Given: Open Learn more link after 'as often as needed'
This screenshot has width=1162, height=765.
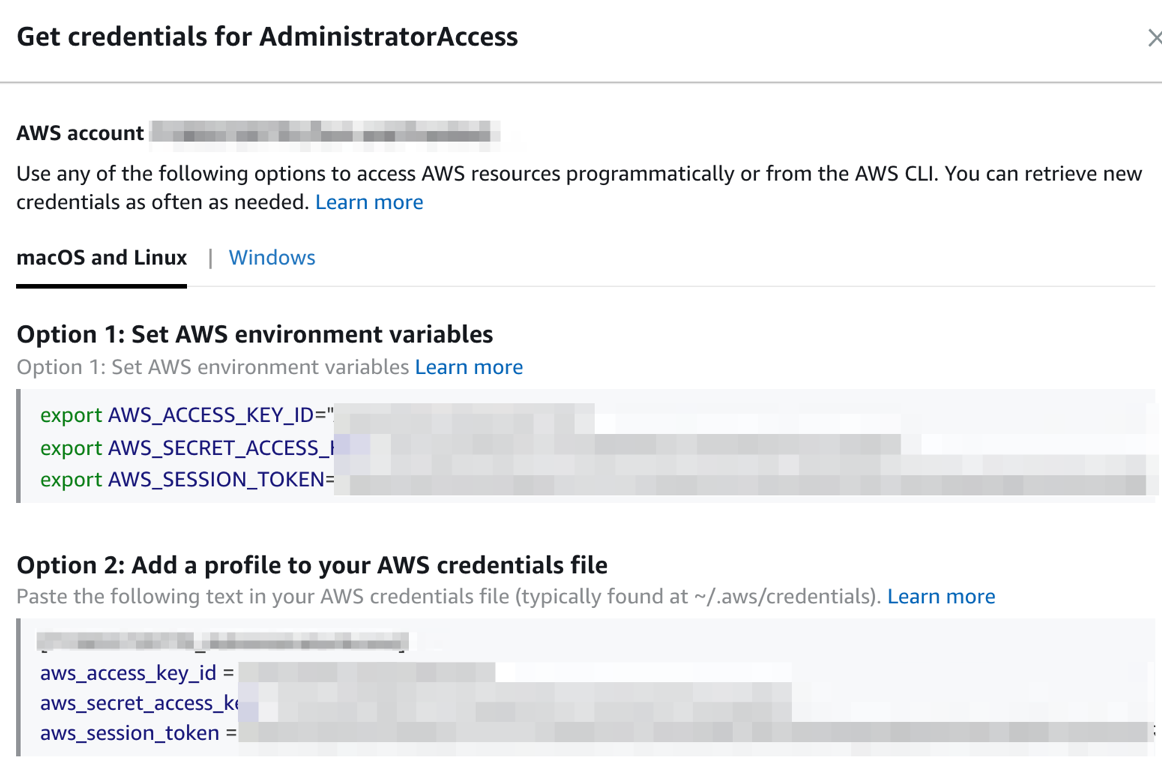Looking at the screenshot, I should 369,202.
